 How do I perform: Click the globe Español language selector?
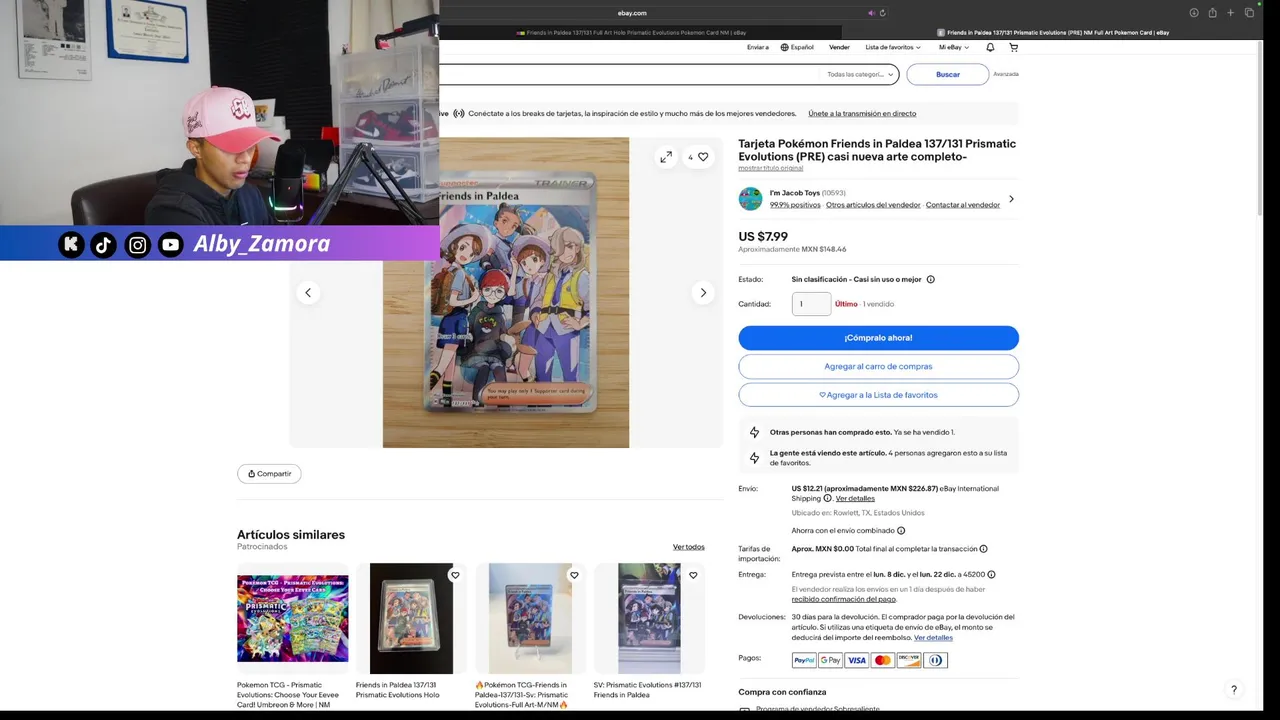tap(797, 47)
